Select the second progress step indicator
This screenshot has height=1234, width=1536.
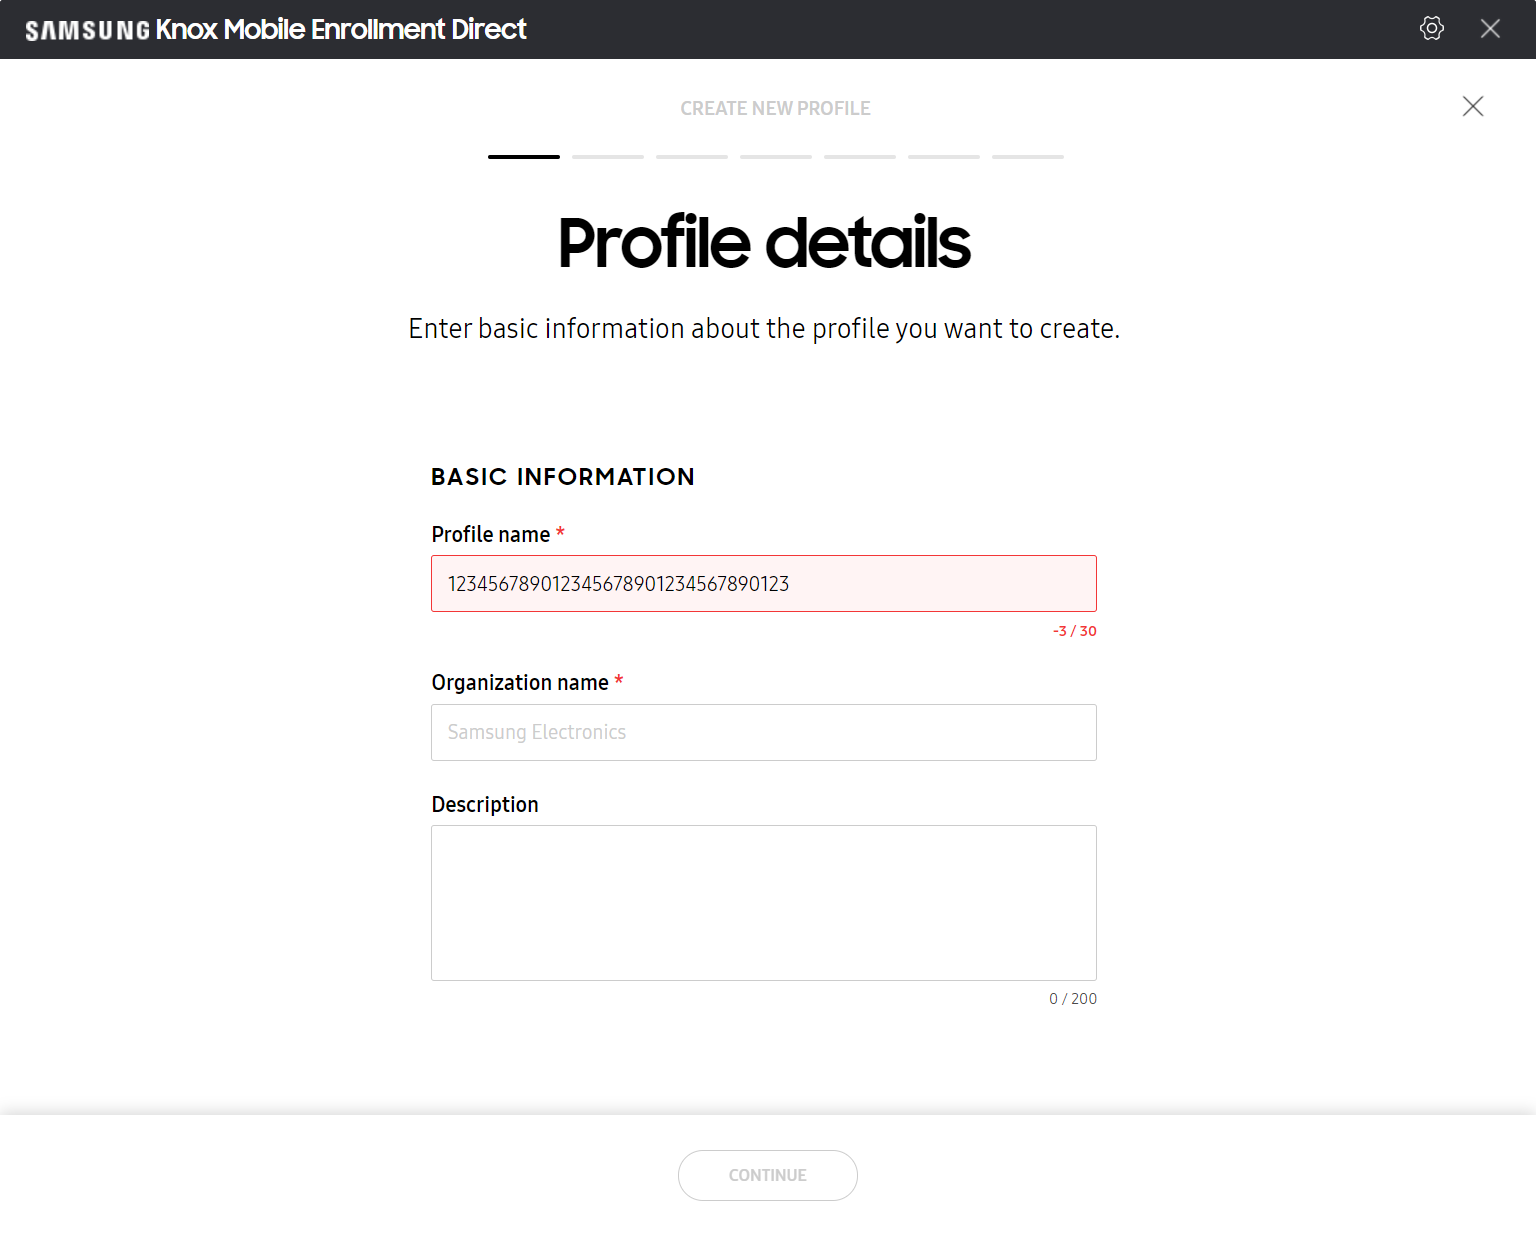point(608,157)
